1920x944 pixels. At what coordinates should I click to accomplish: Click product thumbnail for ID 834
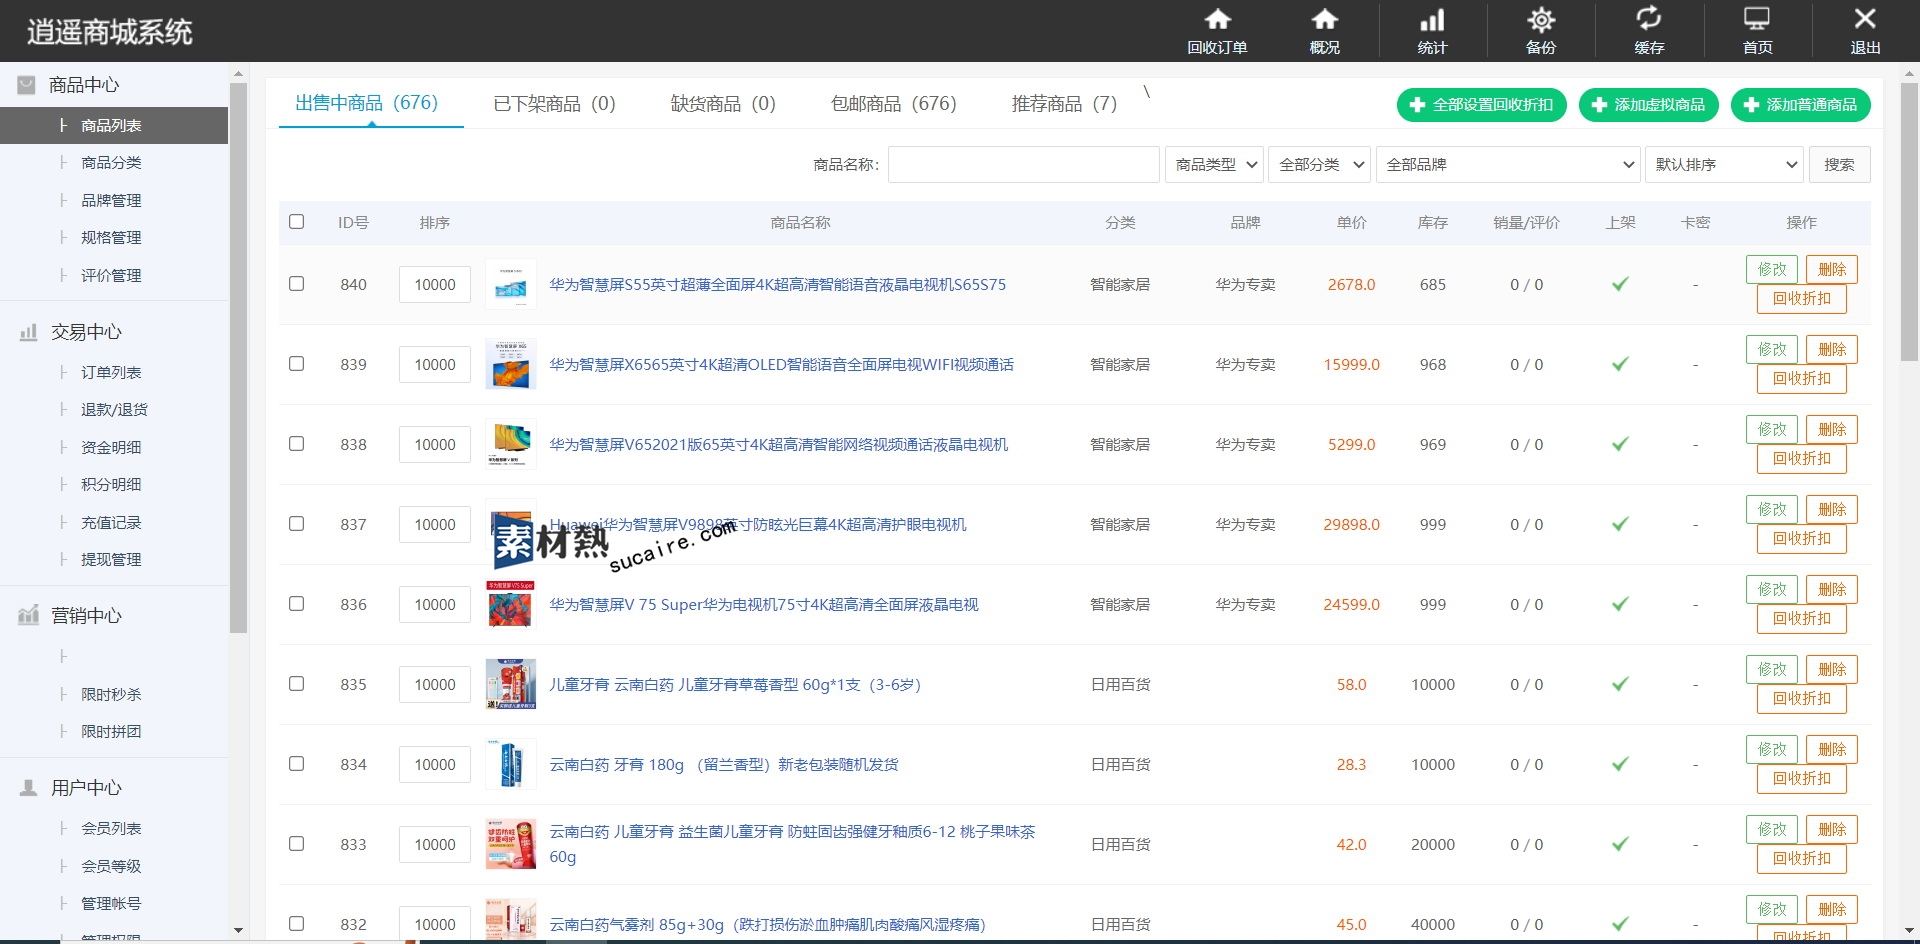511,765
